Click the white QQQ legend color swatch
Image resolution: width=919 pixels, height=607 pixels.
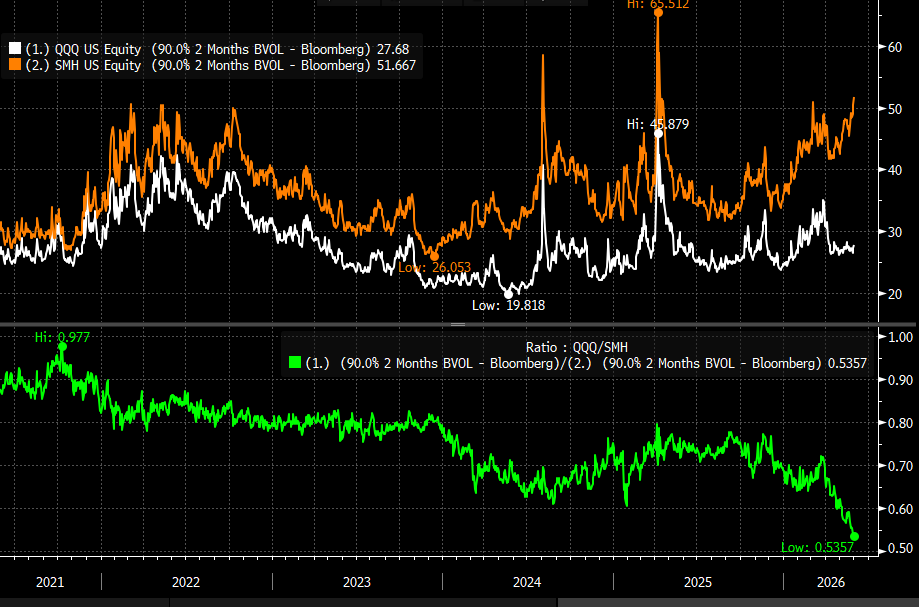(x=15, y=49)
